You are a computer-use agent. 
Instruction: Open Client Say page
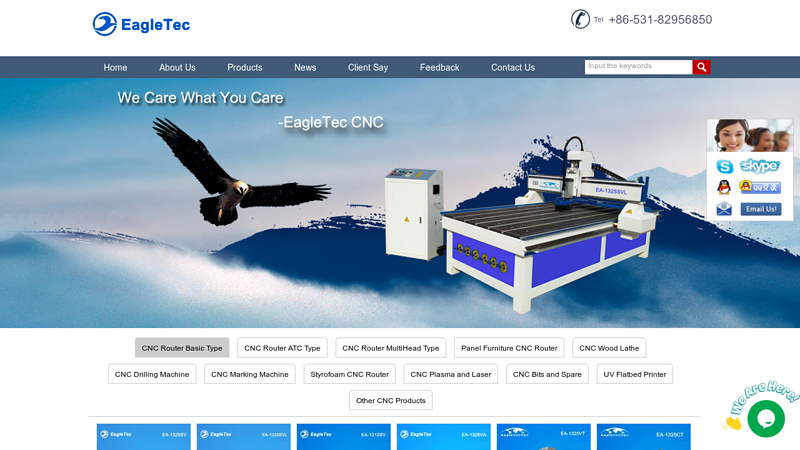(368, 67)
